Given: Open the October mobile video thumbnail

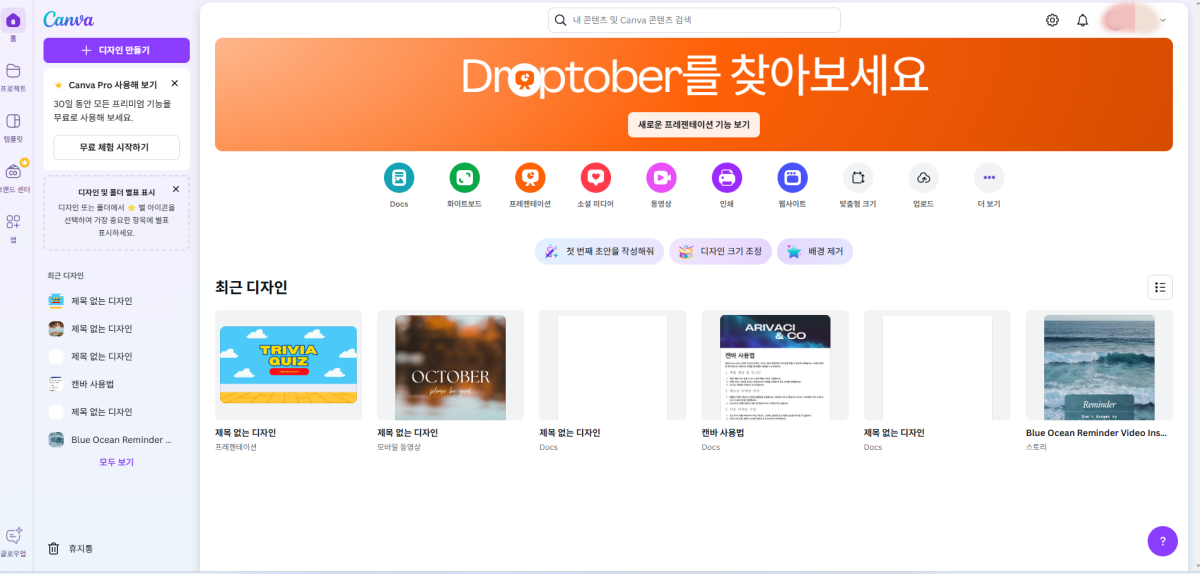Looking at the screenshot, I should 450,364.
